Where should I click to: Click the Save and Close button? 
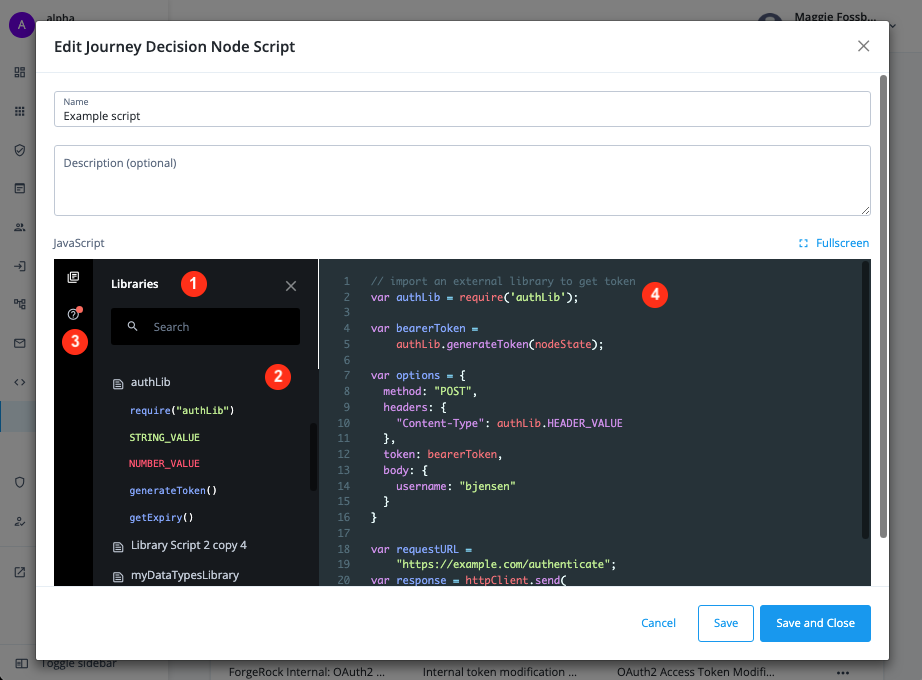coord(815,622)
